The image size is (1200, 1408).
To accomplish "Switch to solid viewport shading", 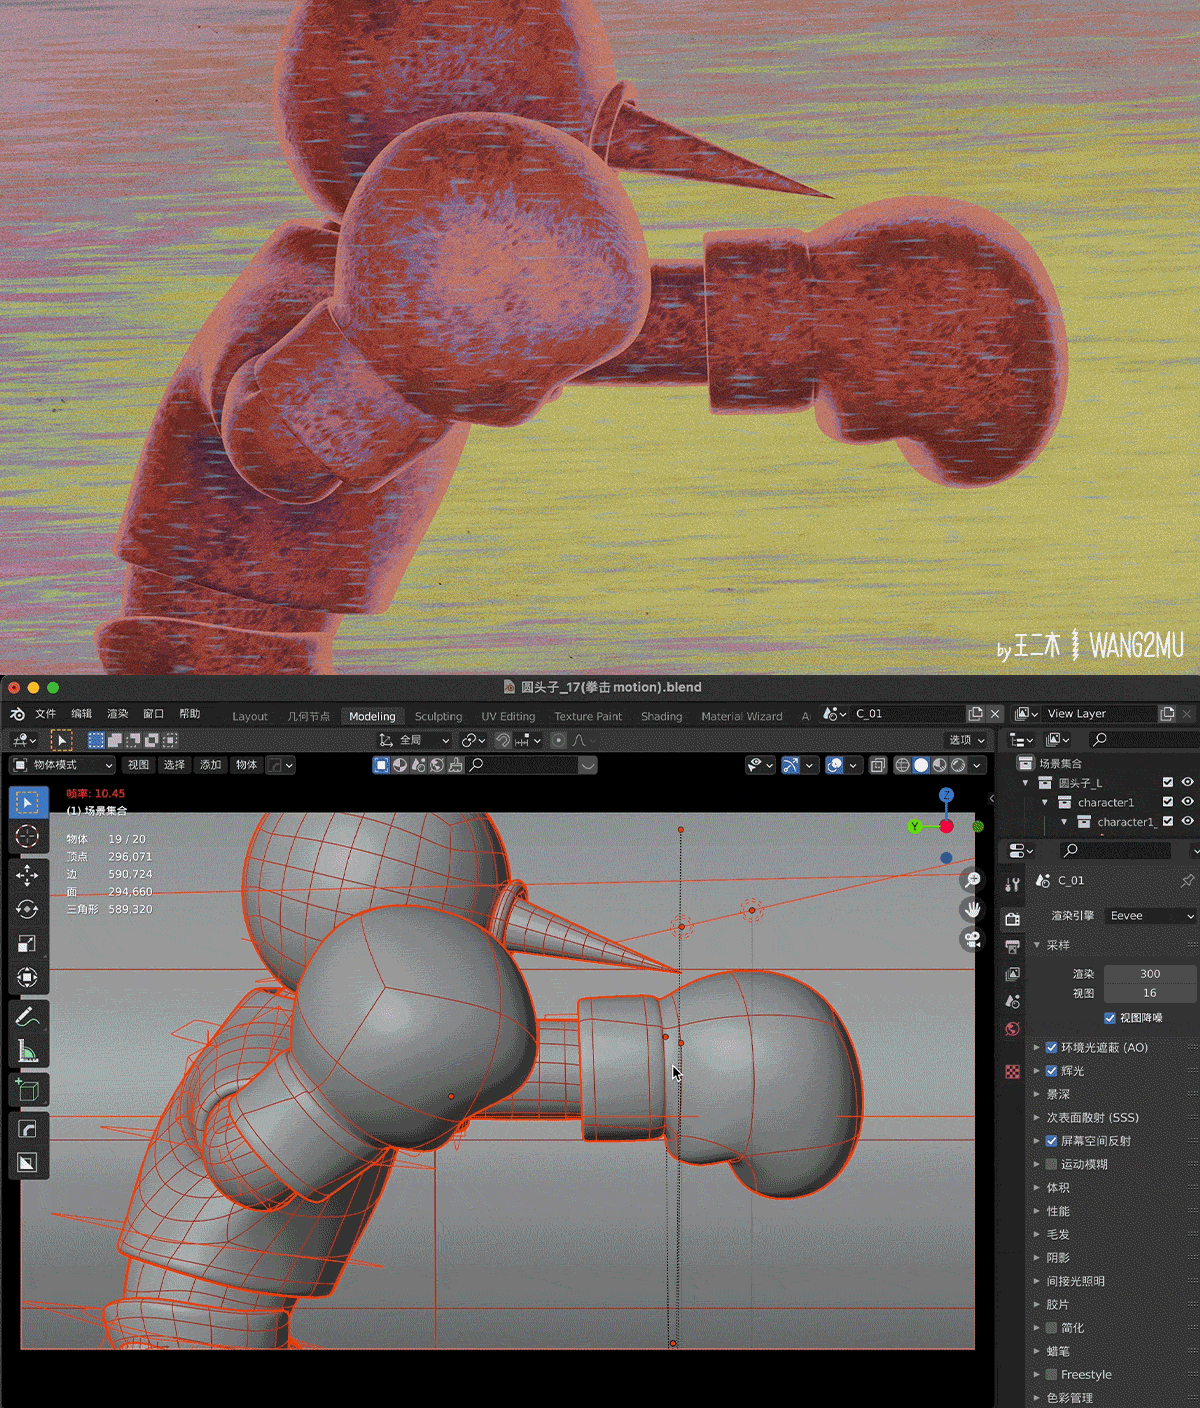I will click(921, 765).
